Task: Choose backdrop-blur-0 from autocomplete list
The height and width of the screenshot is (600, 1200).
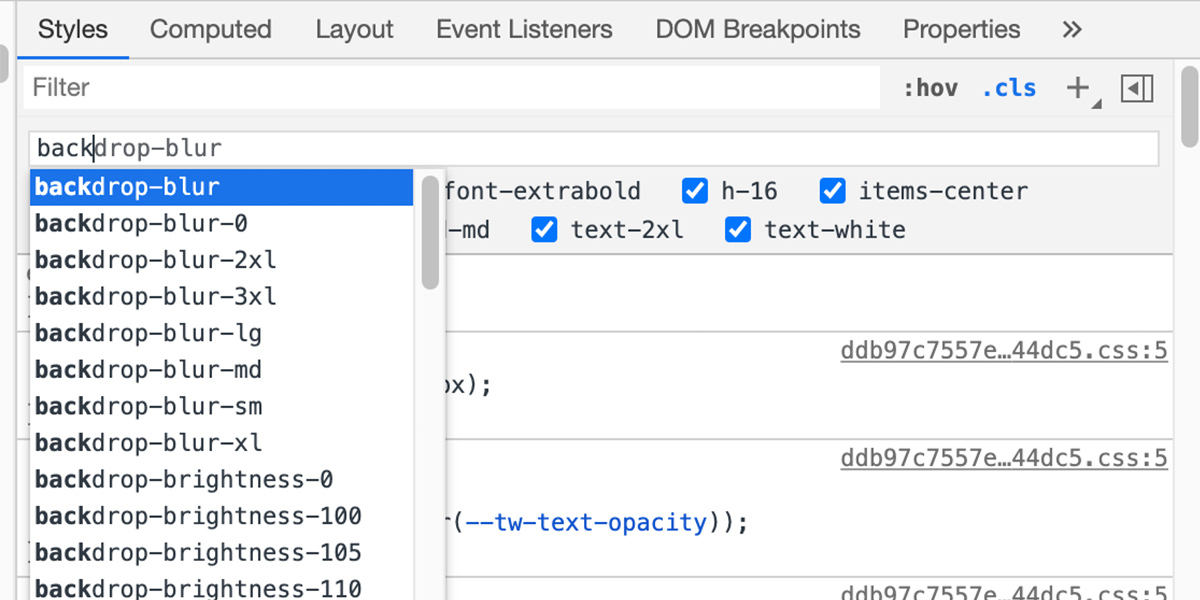Action: (221, 223)
